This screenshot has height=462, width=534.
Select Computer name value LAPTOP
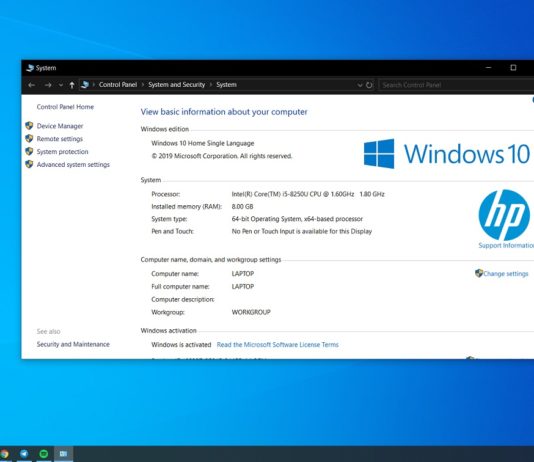(243, 274)
